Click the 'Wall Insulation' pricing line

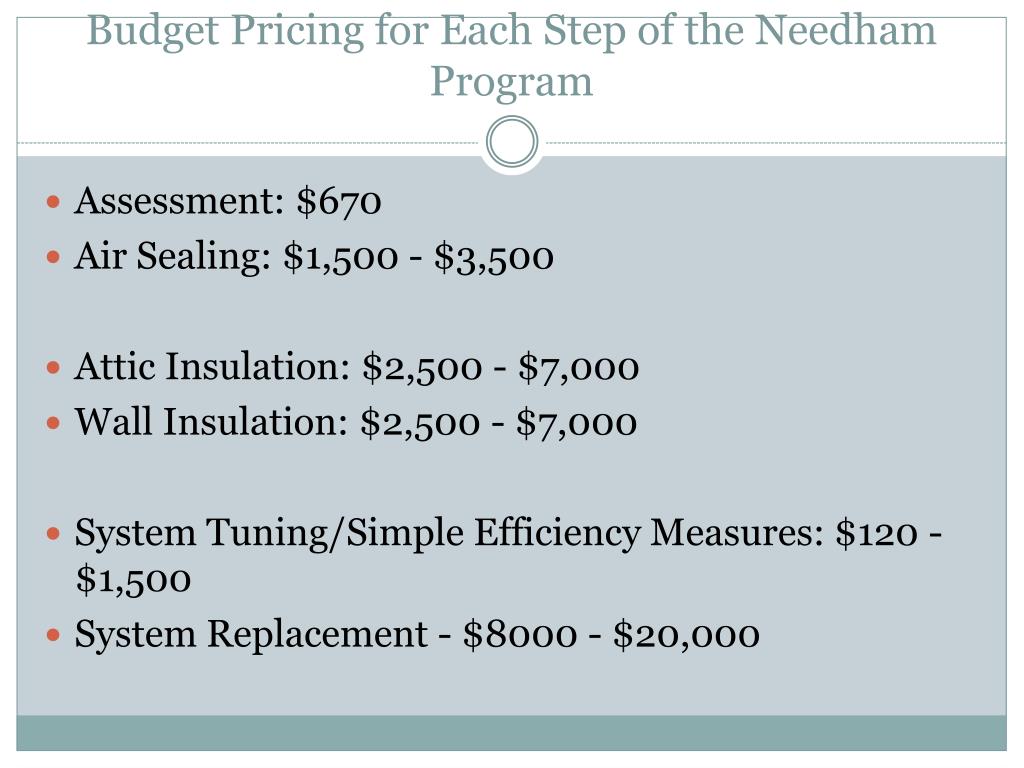click(355, 423)
